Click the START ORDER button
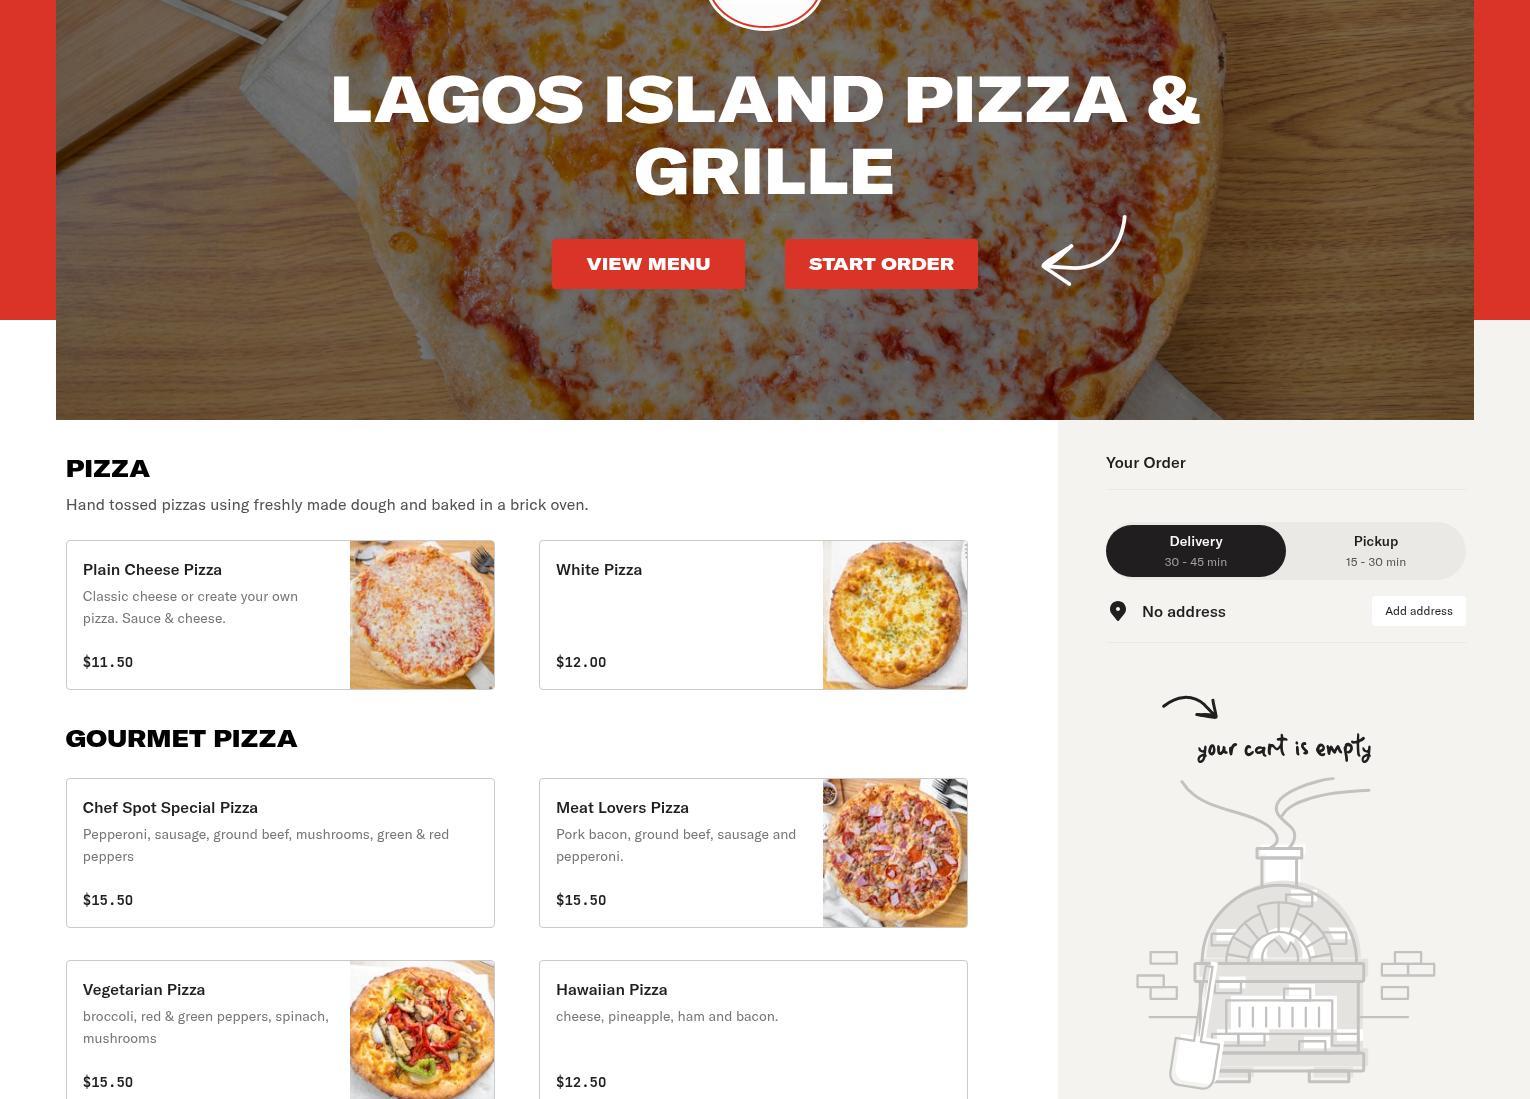Image resolution: width=1530 pixels, height=1099 pixels. click(881, 264)
